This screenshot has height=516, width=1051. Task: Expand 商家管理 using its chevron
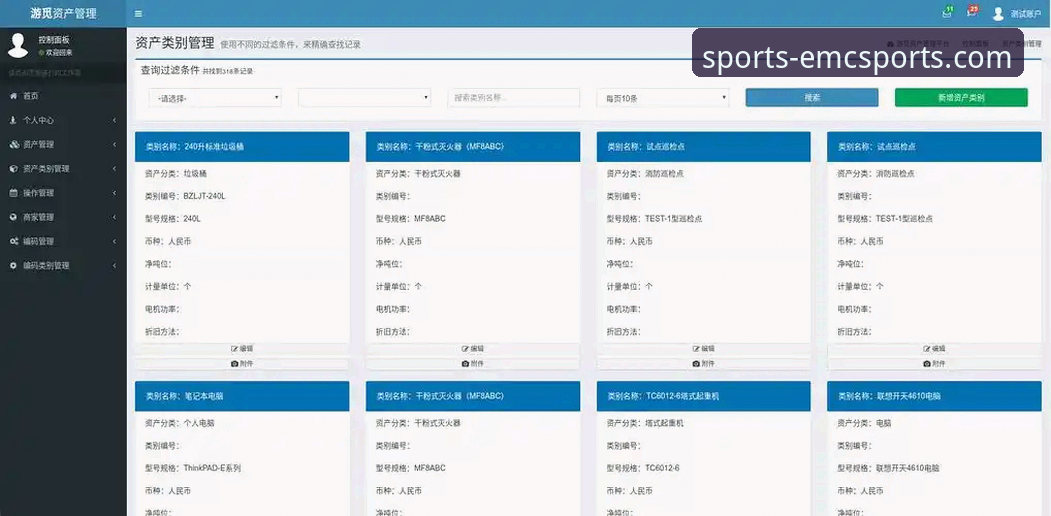coord(115,217)
